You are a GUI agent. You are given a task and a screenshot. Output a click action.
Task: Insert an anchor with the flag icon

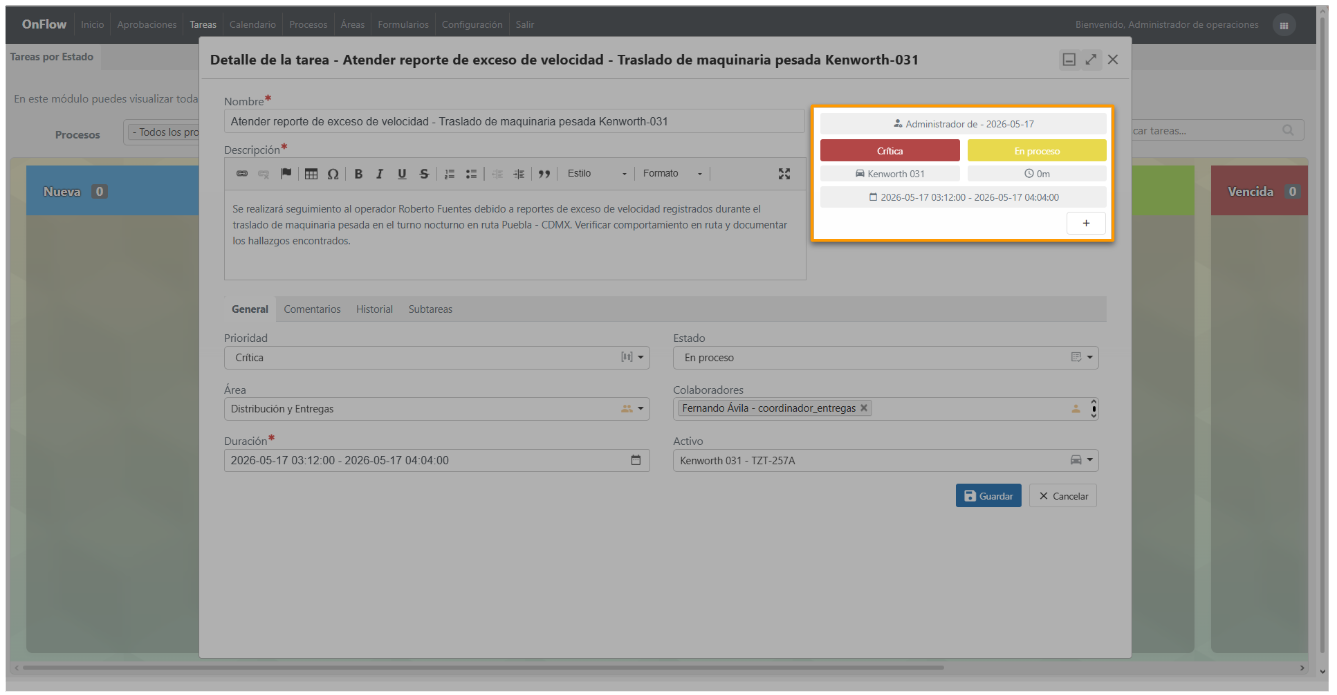point(286,174)
